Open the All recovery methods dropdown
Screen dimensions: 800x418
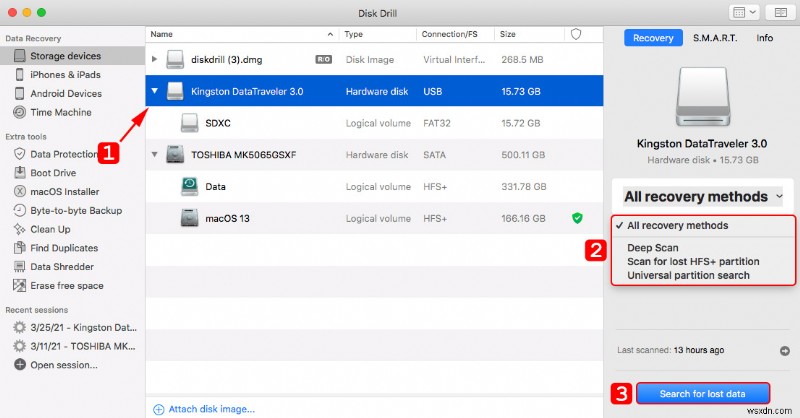(x=703, y=196)
